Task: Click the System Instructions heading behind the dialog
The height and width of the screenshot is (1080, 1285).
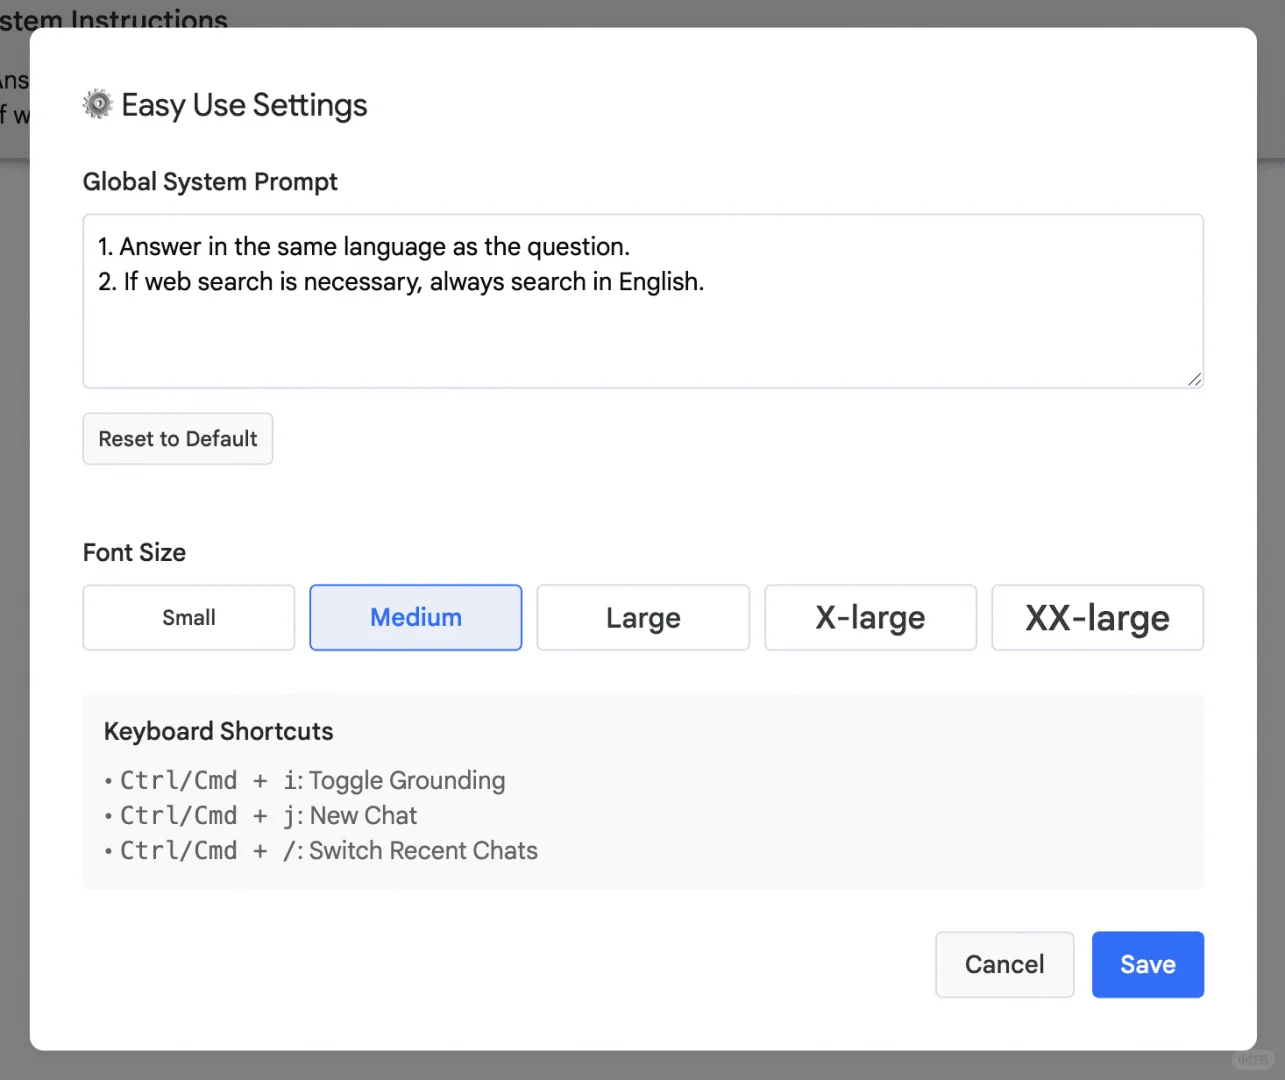Action: pyautogui.click(x=113, y=18)
